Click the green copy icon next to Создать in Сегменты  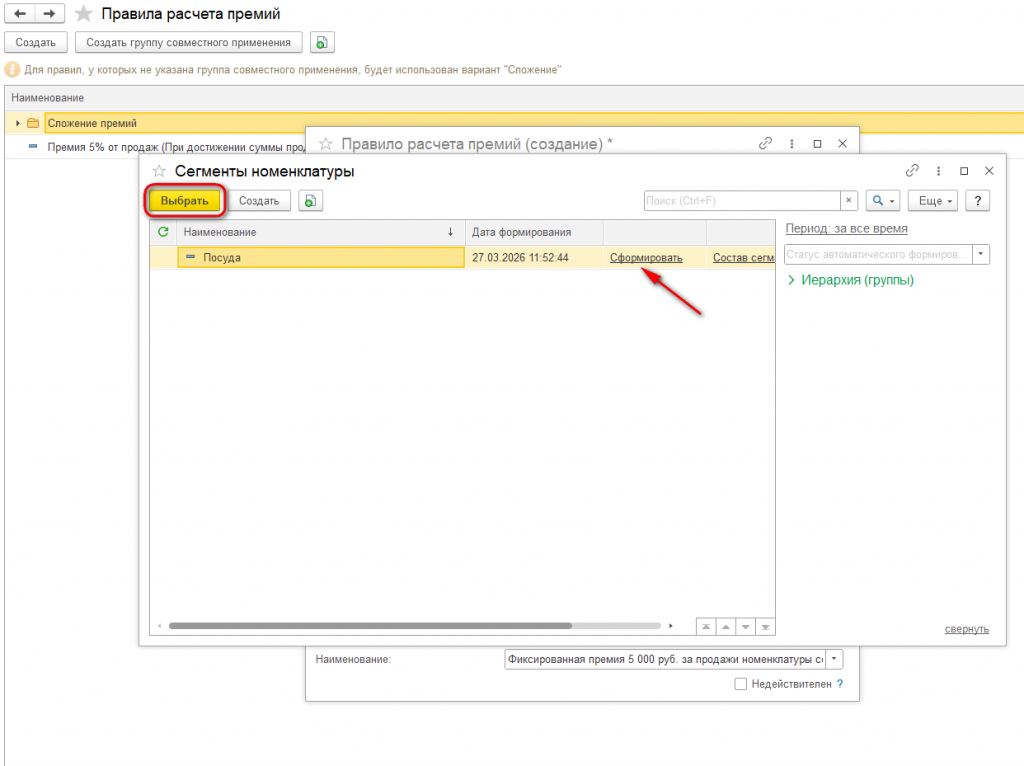pyautogui.click(x=311, y=200)
